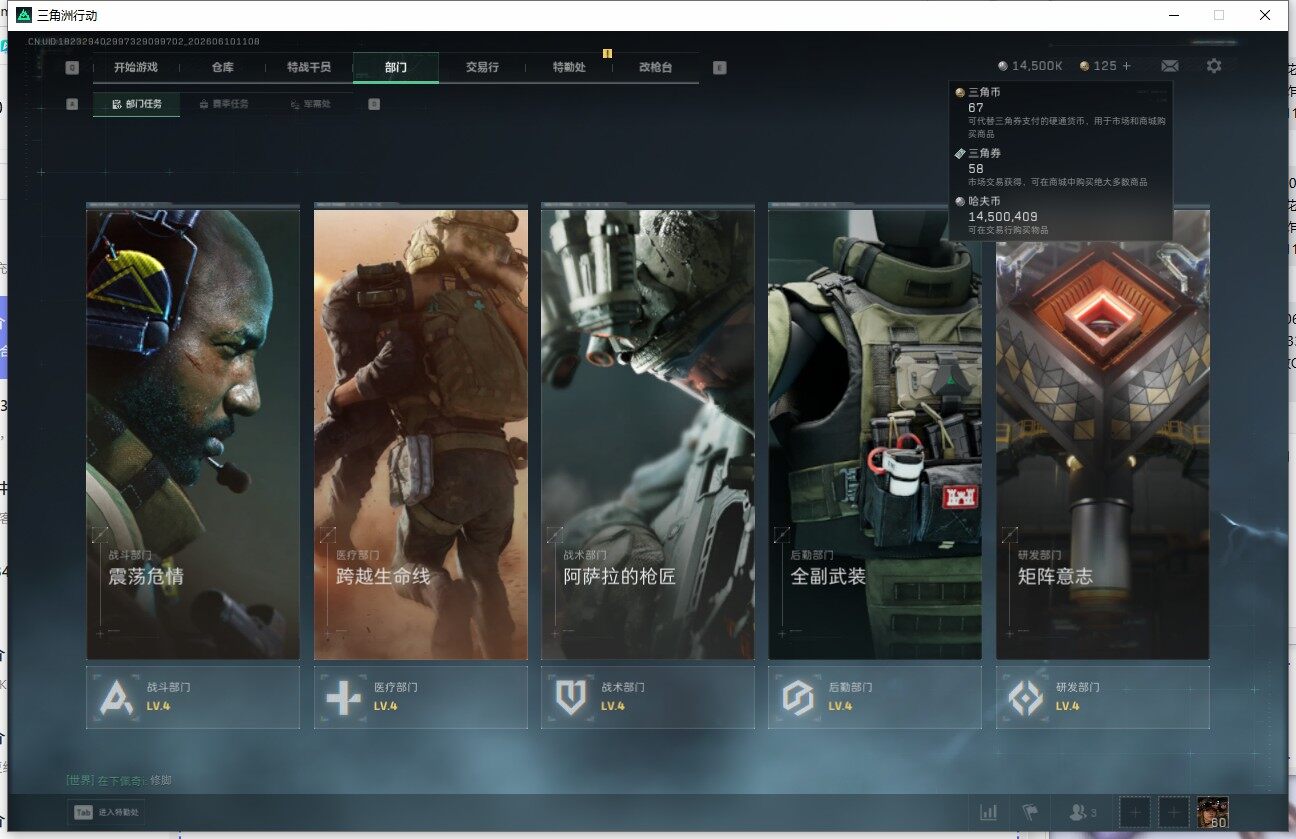Minimize the 三角洲行动 window

(1173, 15)
